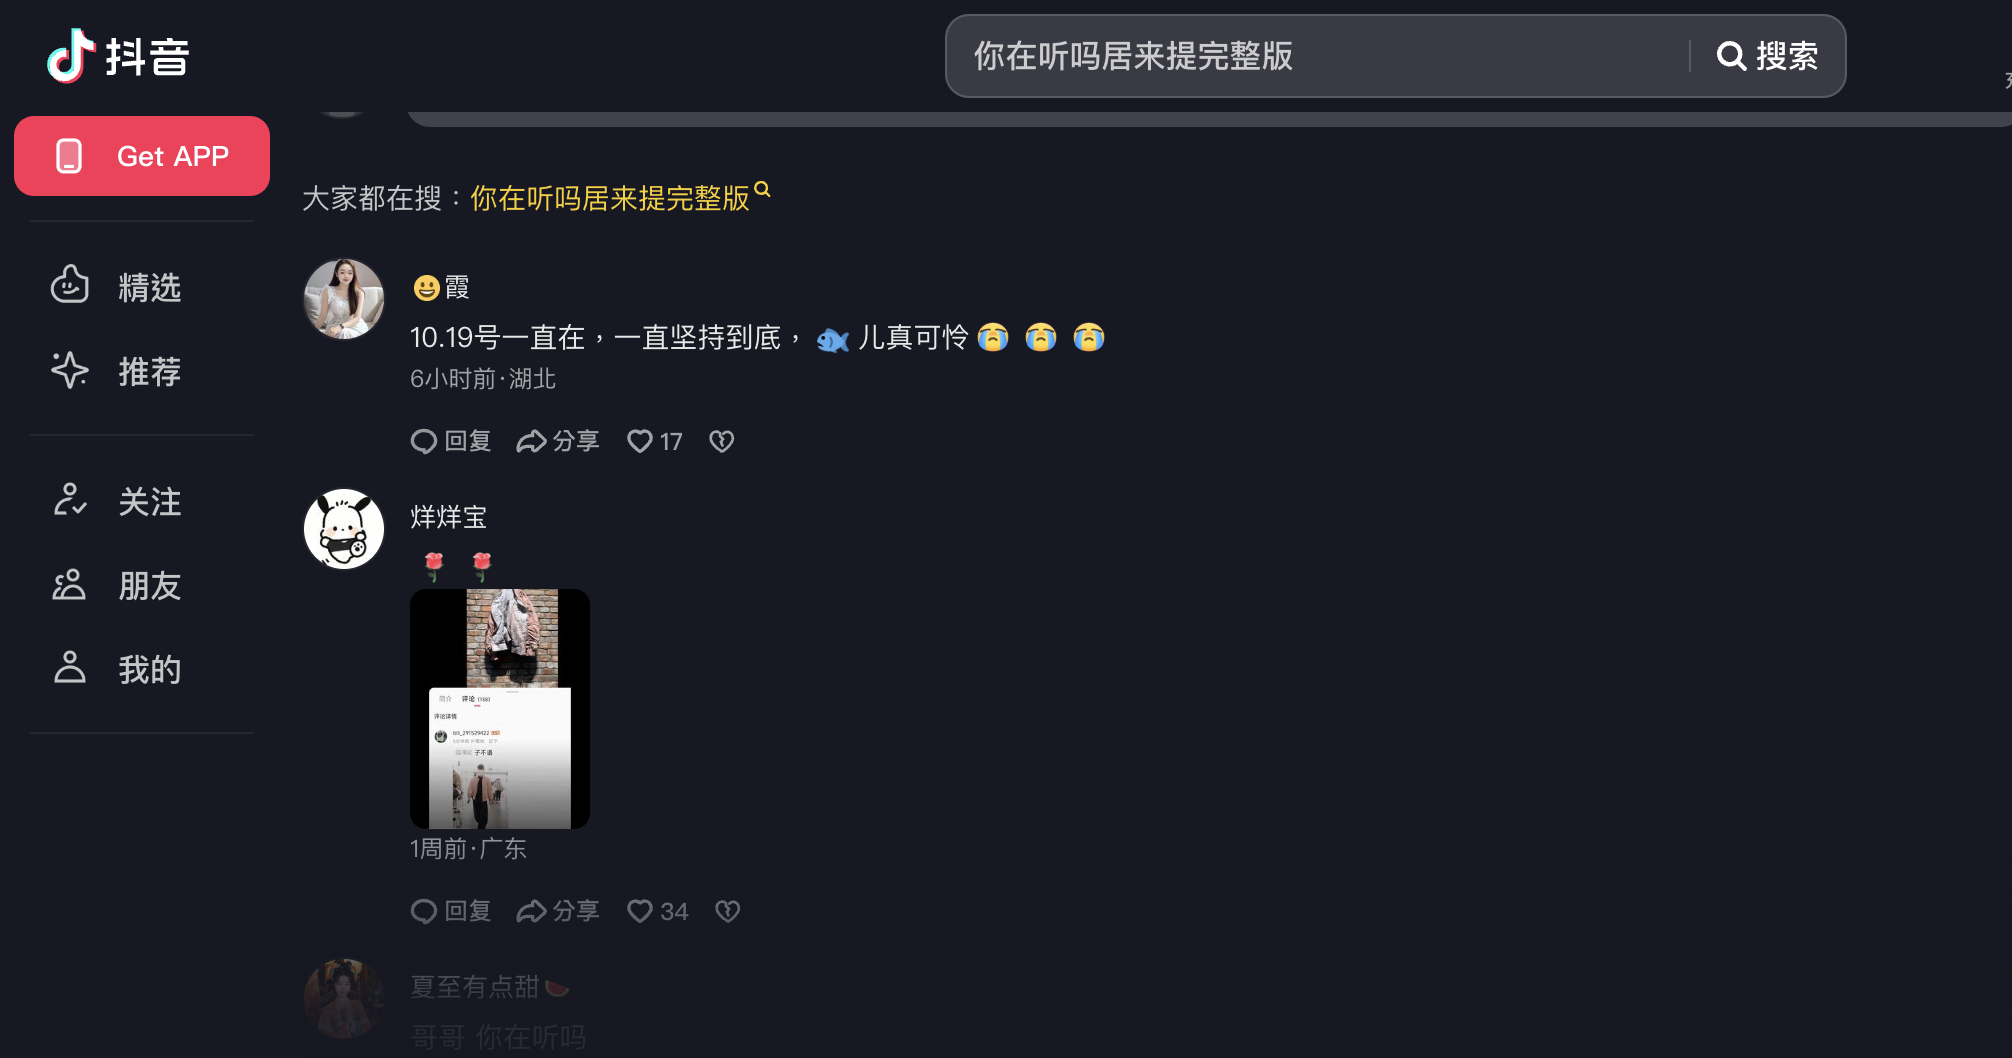
Task: Open the image attached in 烊烊宝's comment
Action: pyautogui.click(x=500, y=709)
